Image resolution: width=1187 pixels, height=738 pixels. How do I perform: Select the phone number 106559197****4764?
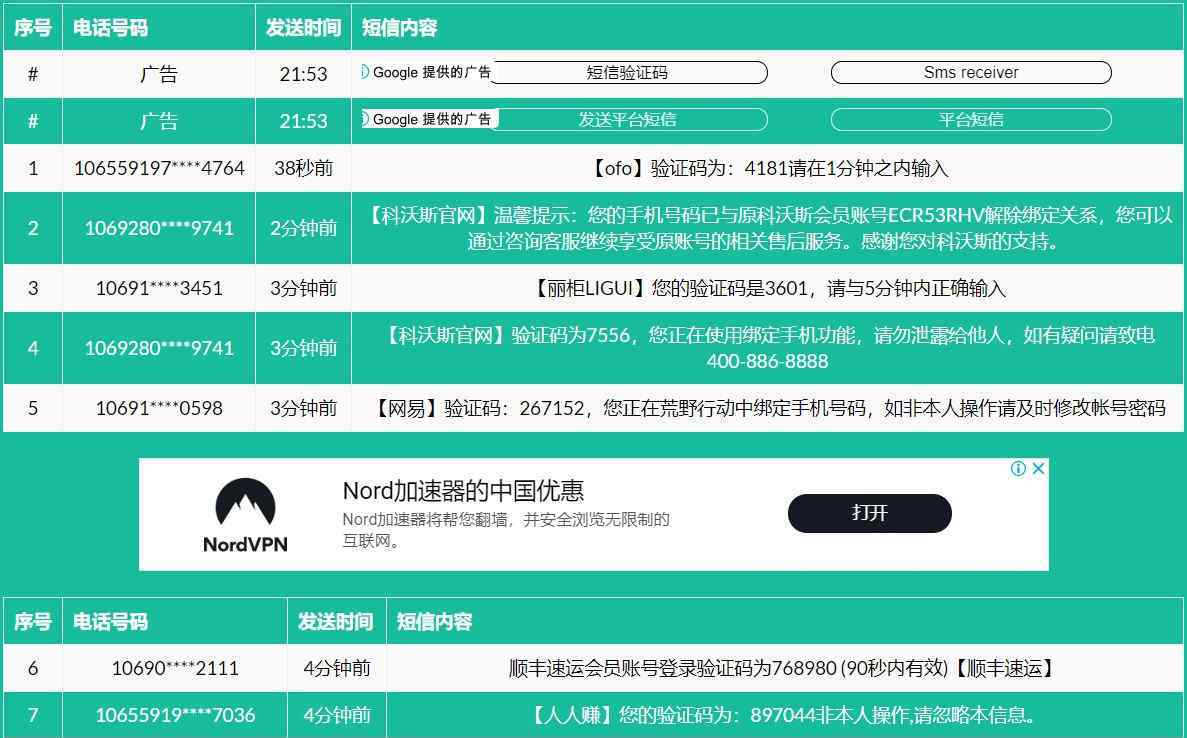click(x=159, y=168)
